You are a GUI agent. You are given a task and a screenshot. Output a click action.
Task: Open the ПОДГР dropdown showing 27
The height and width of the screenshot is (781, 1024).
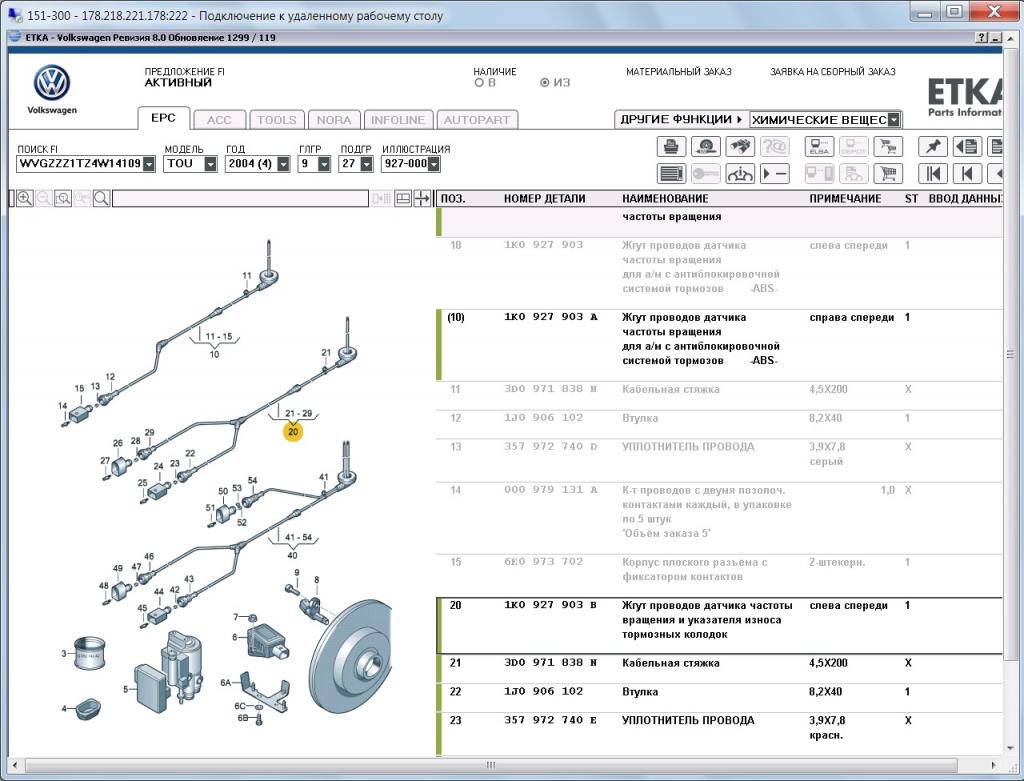coord(366,164)
